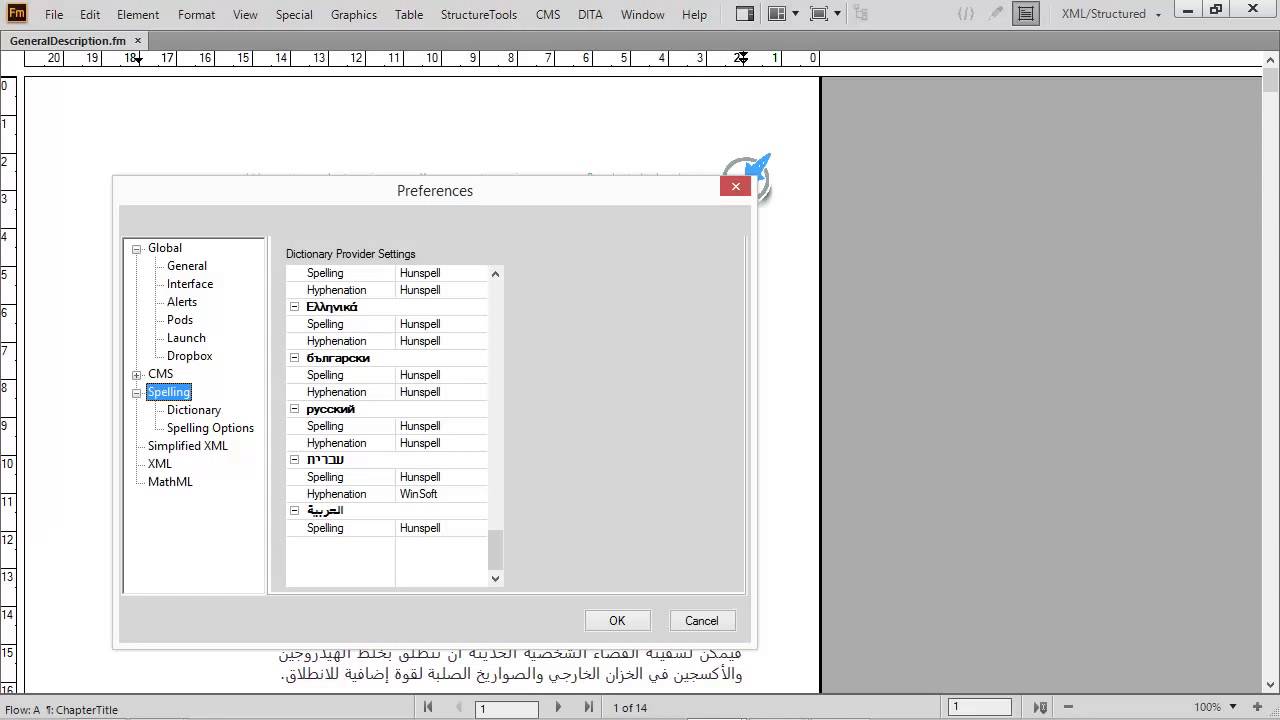Select Alerts preferences item

182,302
